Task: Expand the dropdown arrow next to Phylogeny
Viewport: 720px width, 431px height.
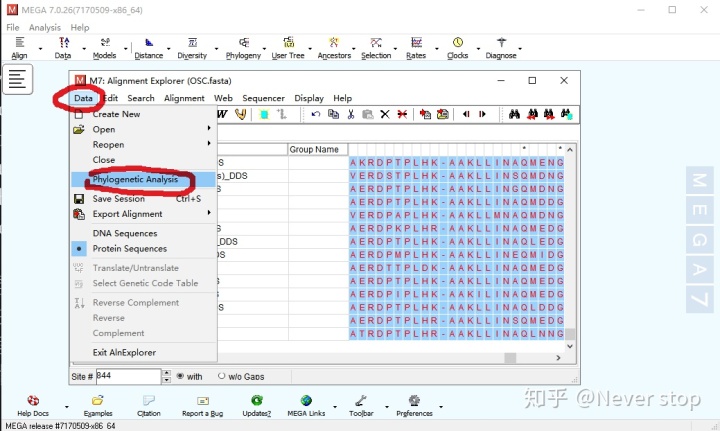Action: pyautogui.click(x=264, y=49)
